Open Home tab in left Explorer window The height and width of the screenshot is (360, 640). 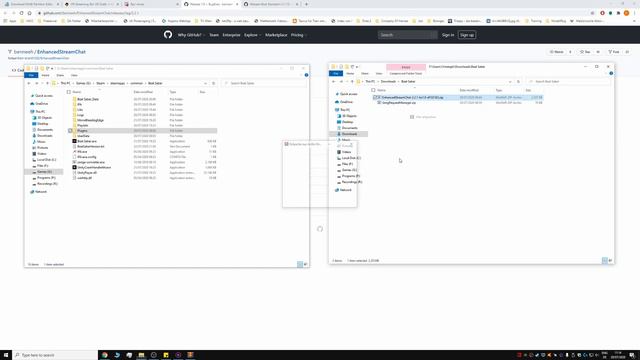(45, 75)
